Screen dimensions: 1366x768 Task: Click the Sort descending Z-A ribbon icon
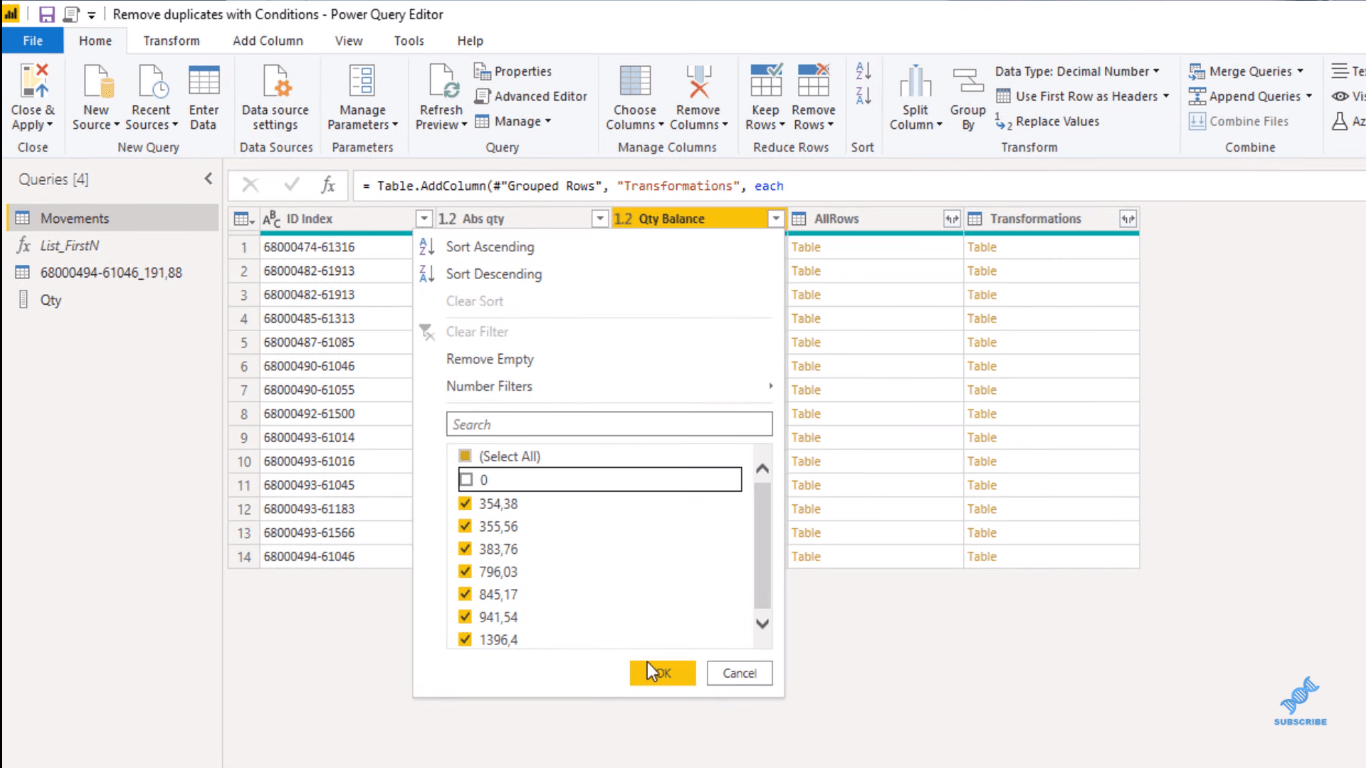pos(863,96)
